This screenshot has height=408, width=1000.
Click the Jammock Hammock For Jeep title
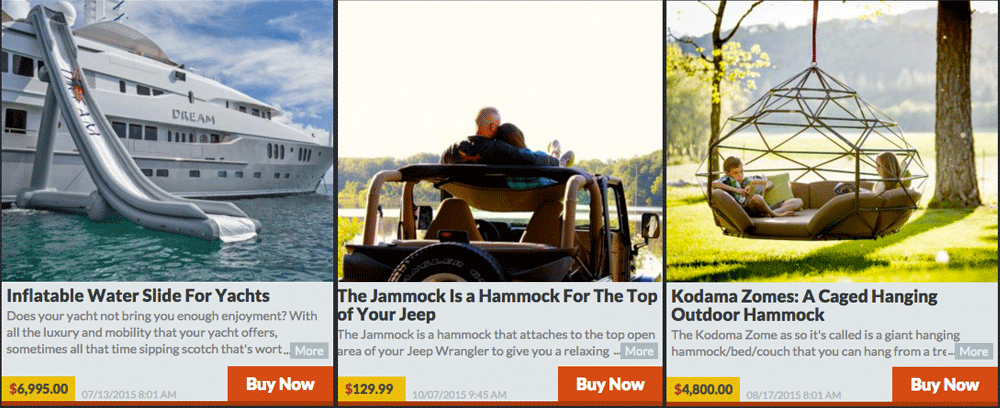[497, 305]
